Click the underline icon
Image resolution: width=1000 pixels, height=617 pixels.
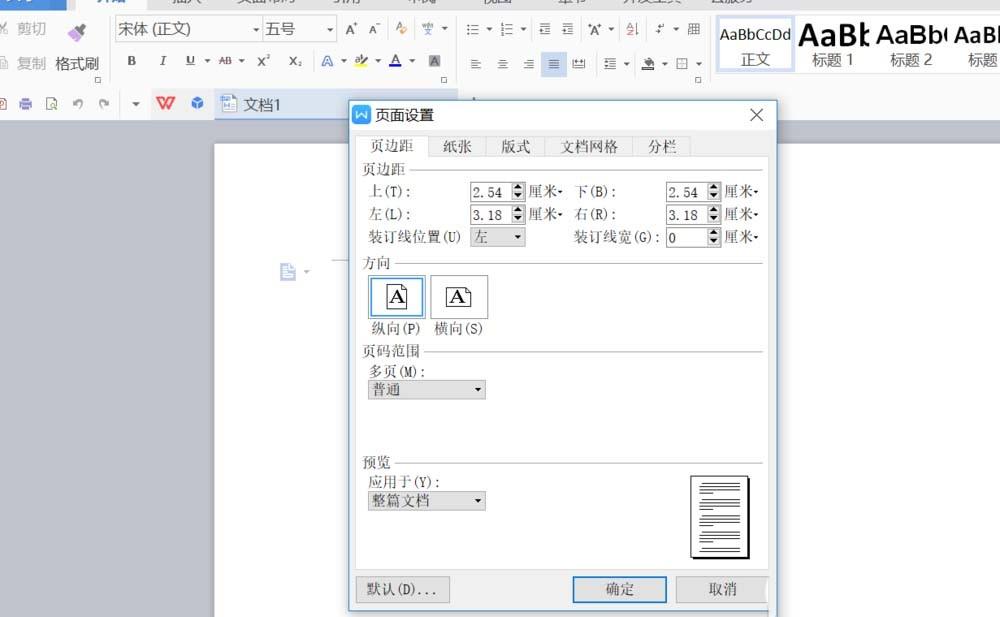click(190, 61)
